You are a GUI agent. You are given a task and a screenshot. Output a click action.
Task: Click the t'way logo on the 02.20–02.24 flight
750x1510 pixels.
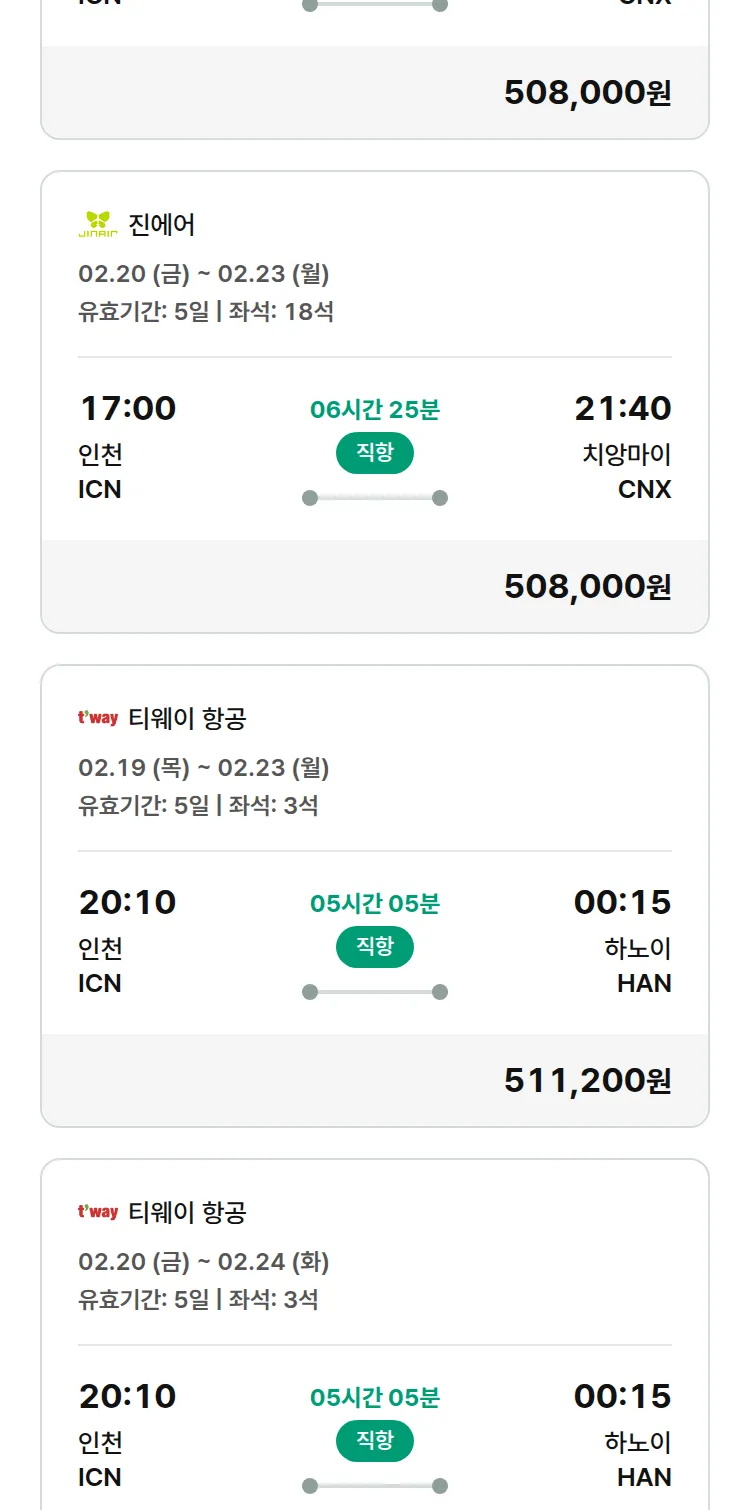coord(98,1212)
